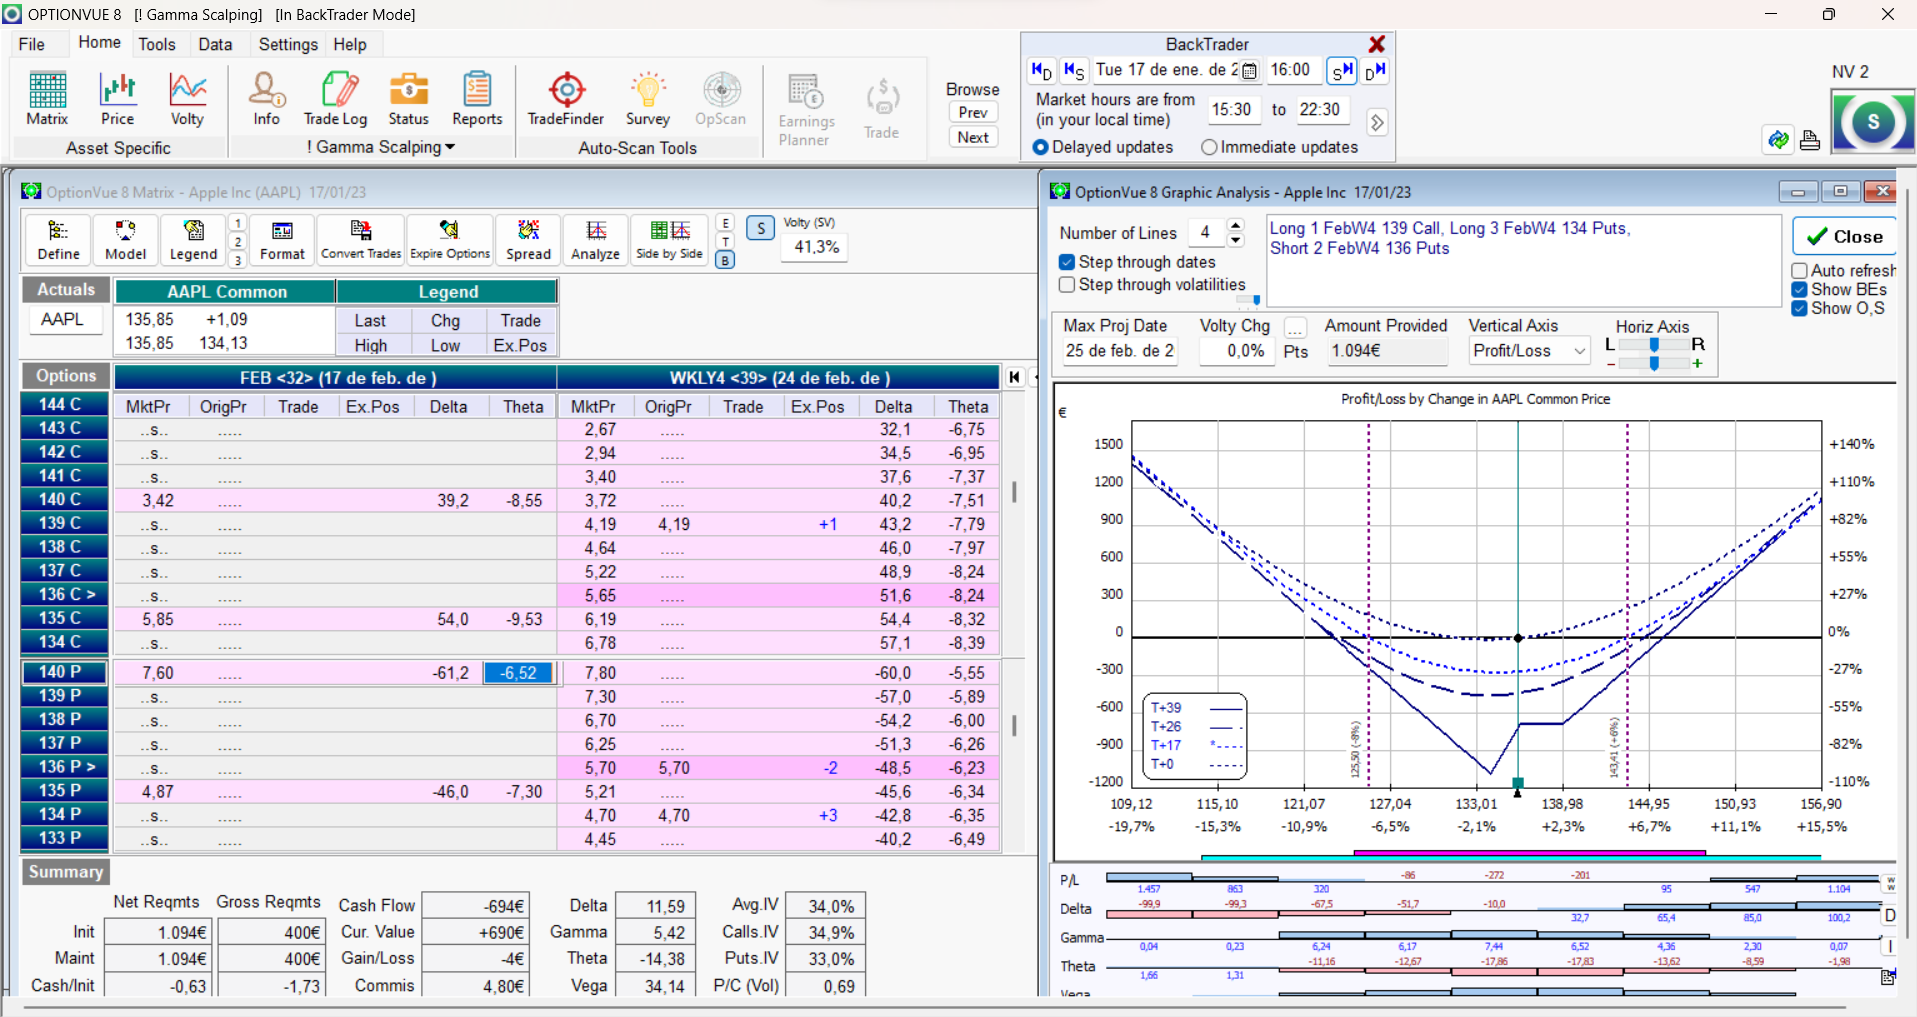Viewport: 1917px width, 1017px height.
Task: Switch to the Home tab
Action: coord(99,42)
